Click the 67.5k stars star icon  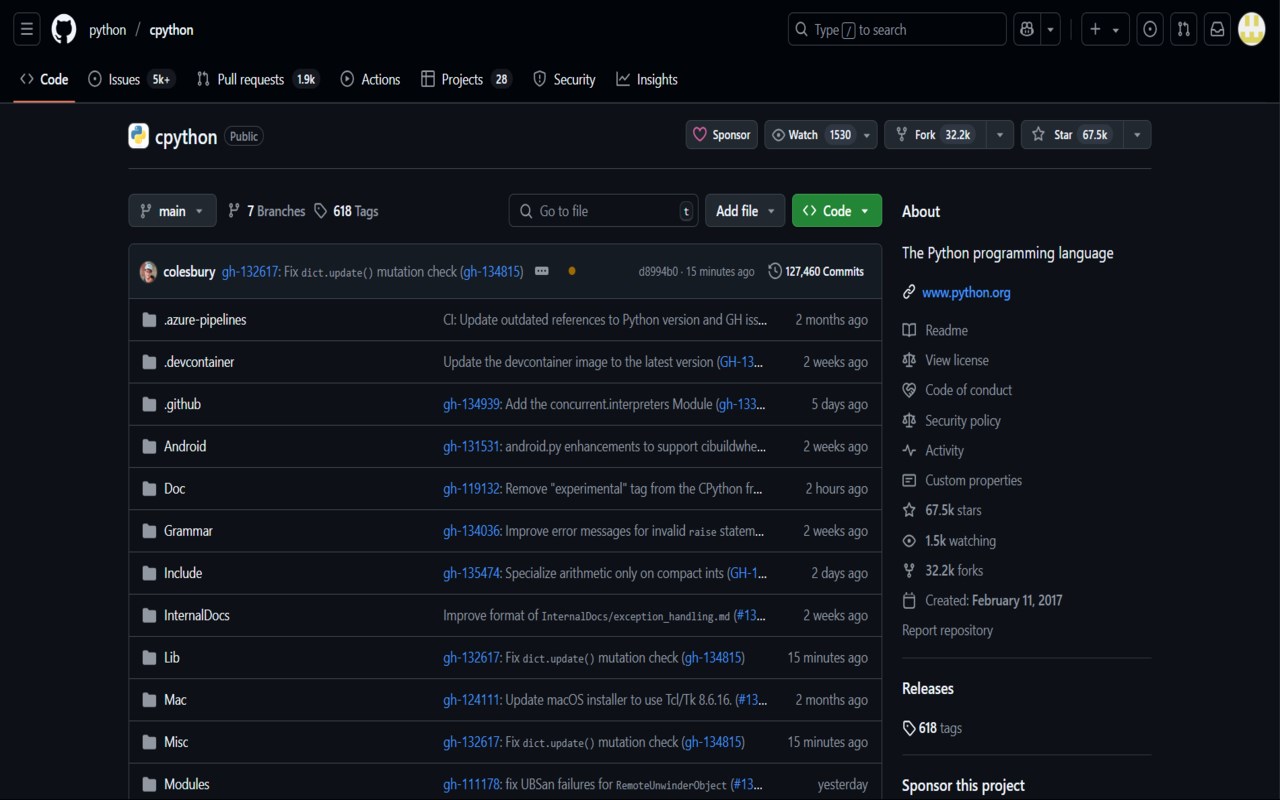(x=909, y=510)
